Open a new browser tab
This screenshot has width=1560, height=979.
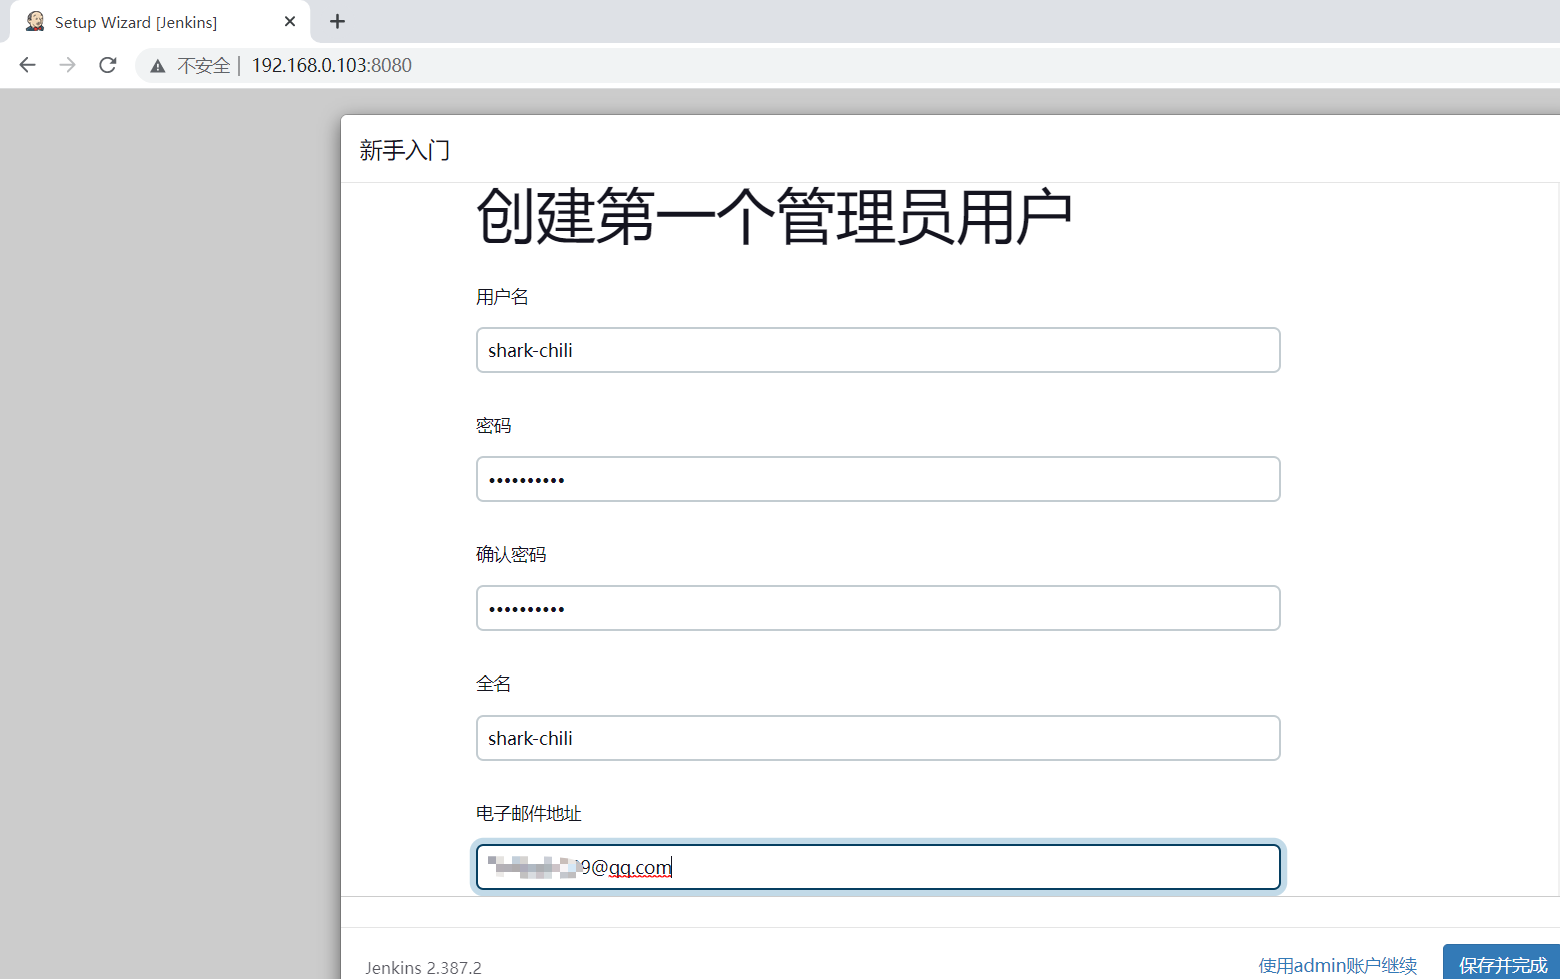click(x=337, y=21)
